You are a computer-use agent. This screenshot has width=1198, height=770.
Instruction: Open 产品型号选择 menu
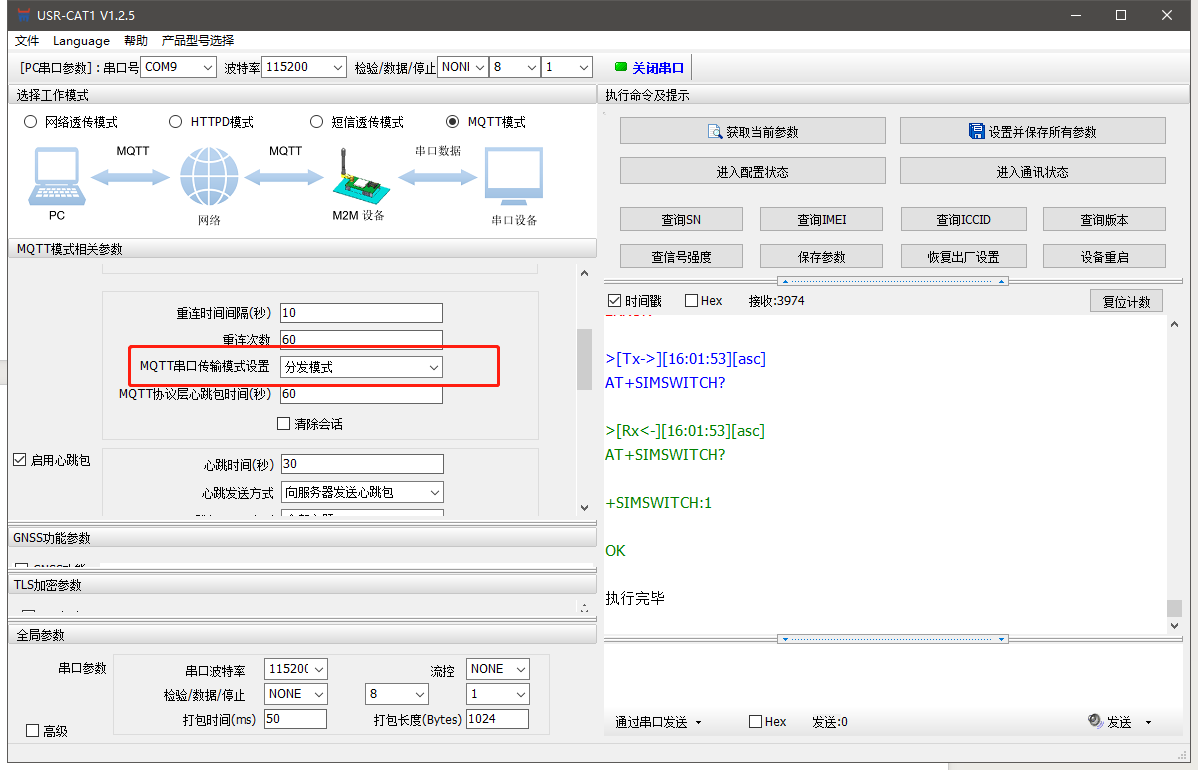198,40
